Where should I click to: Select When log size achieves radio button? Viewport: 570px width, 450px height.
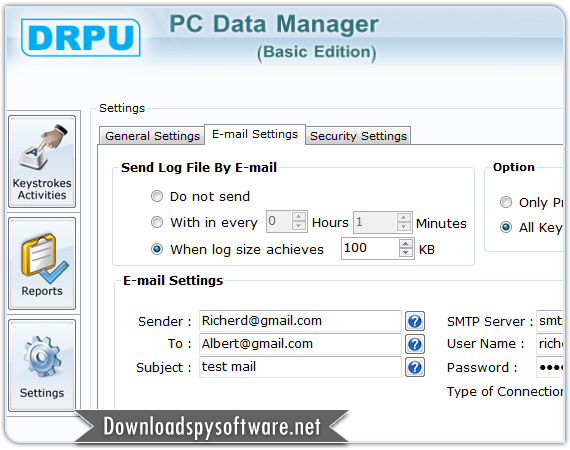click(x=157, y=249)
